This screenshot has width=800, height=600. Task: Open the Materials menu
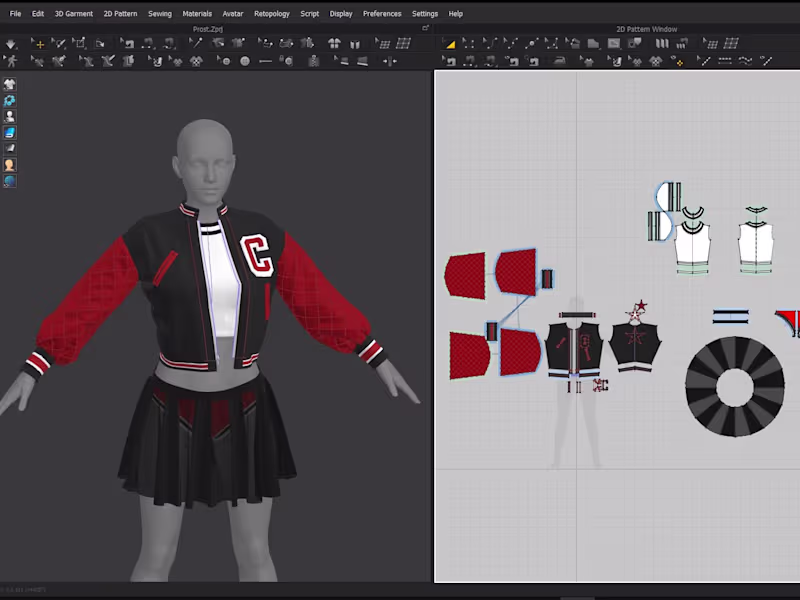[197, 13]
